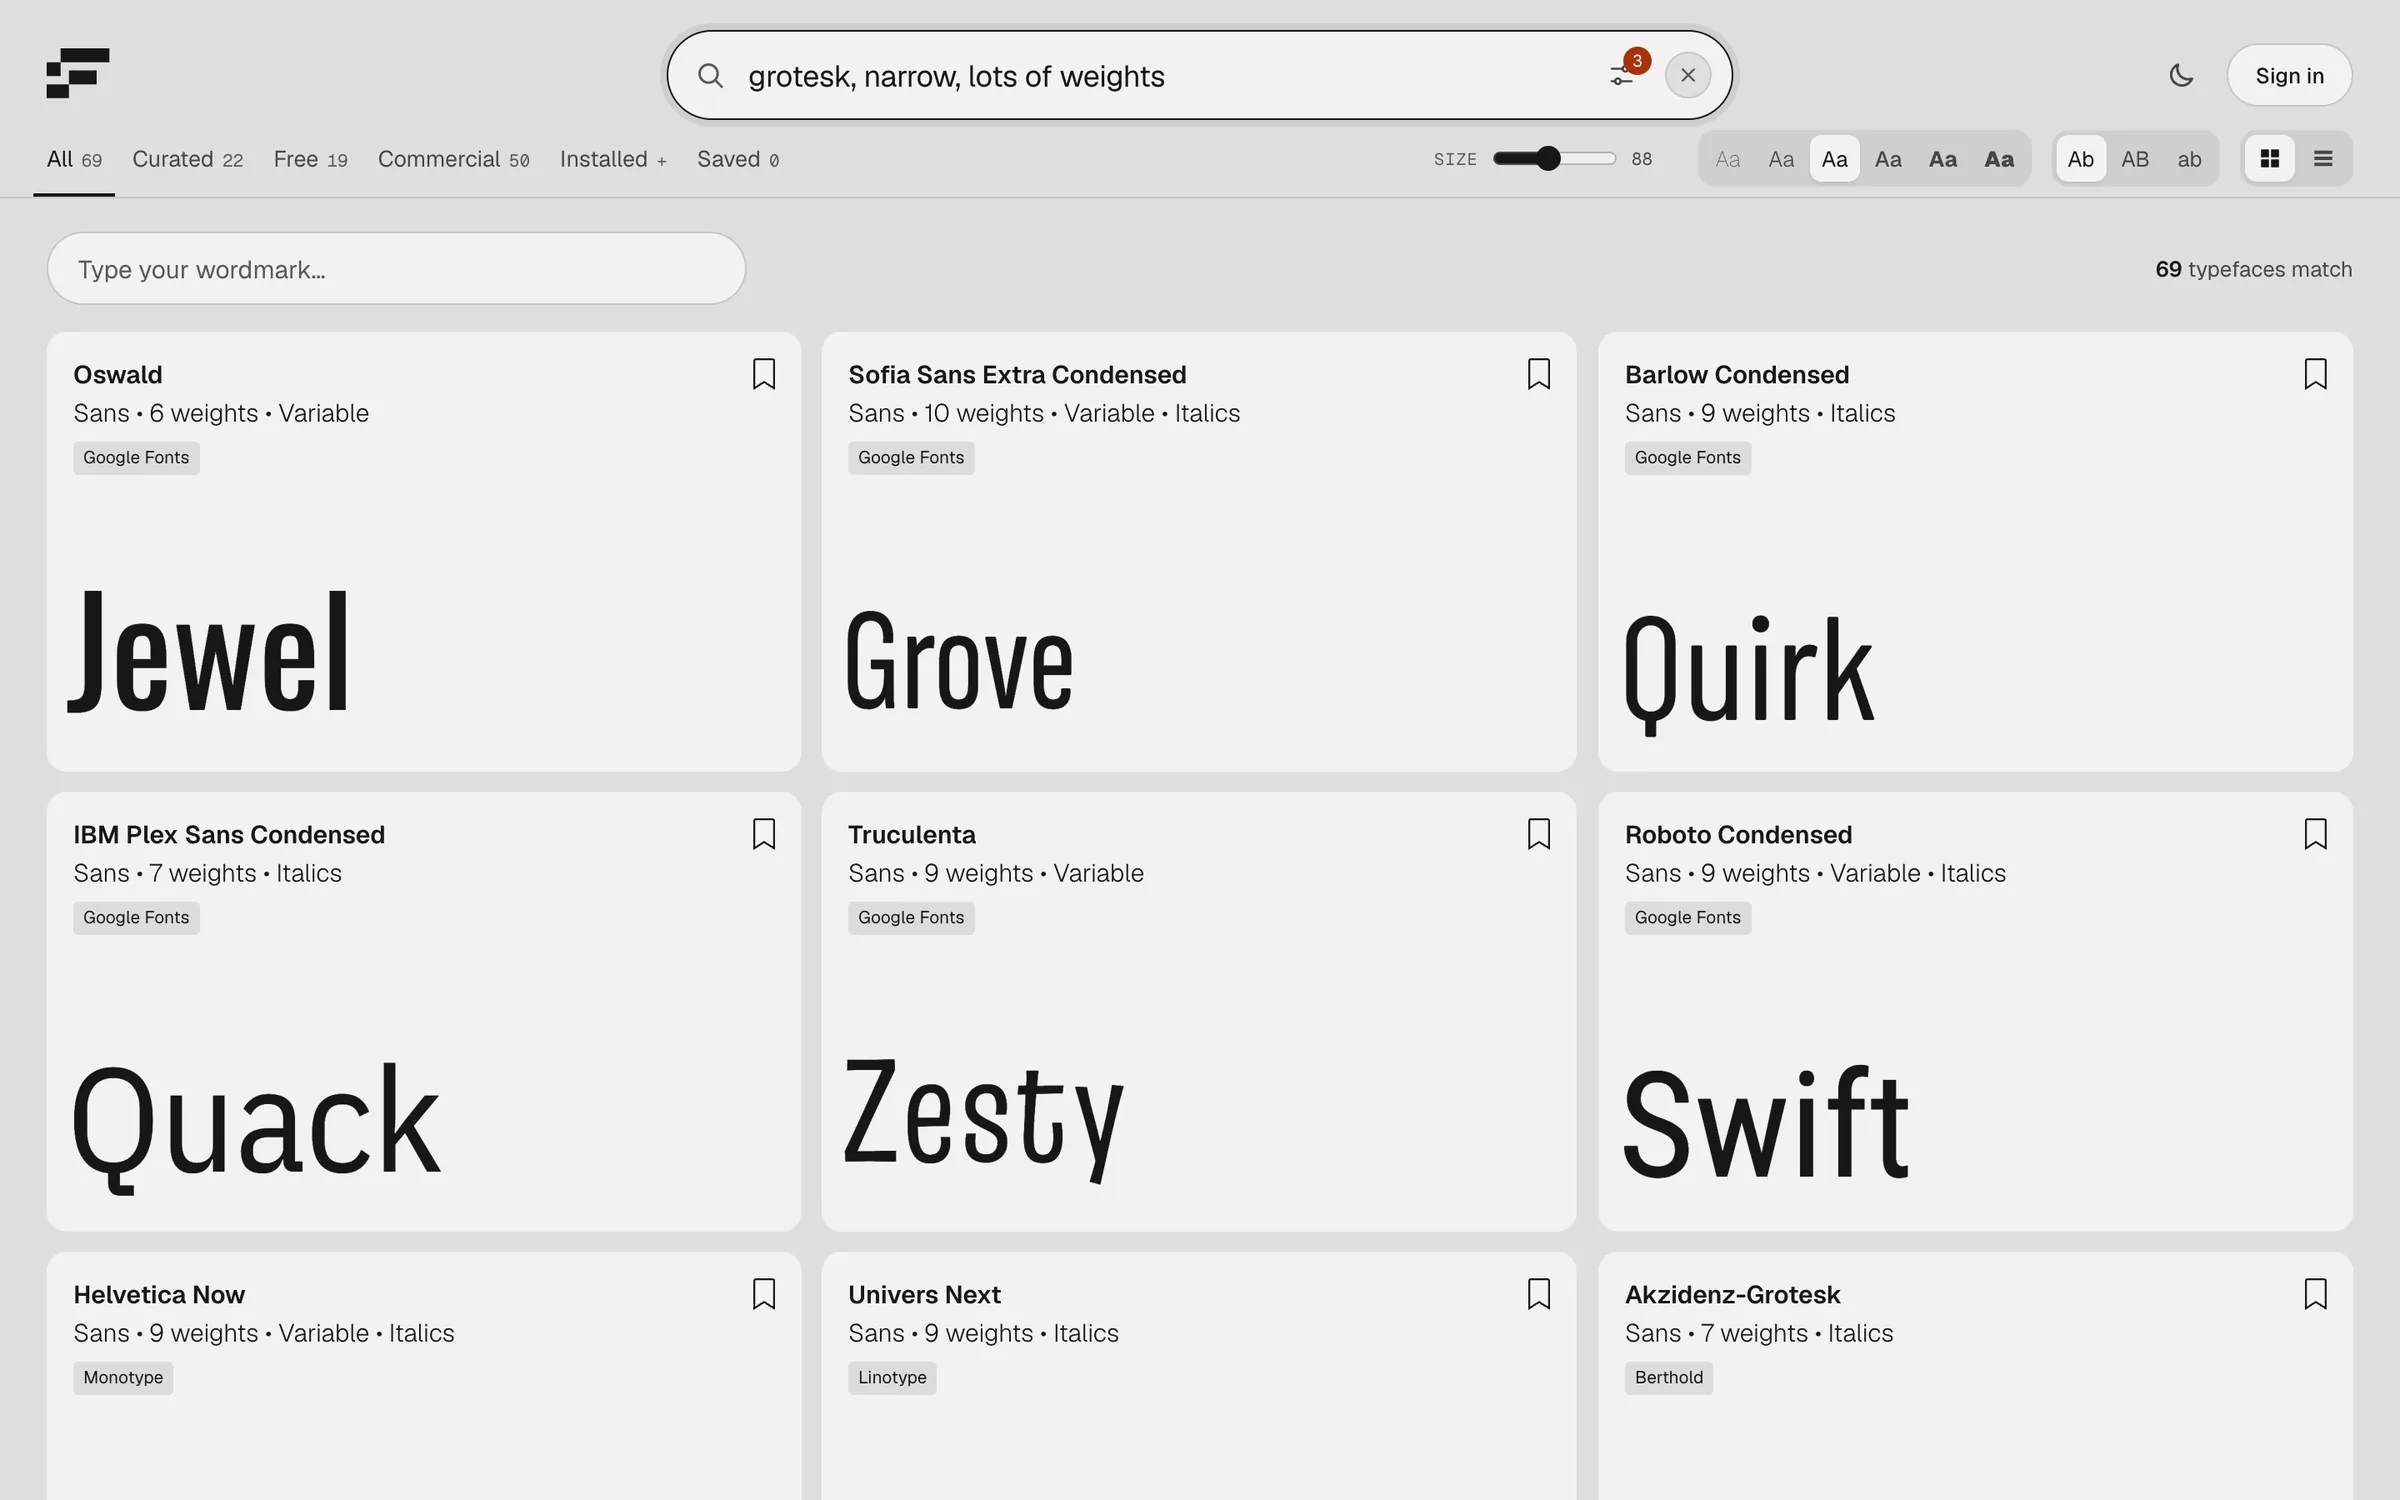The width and height of the screenshot is (2400, 1500).
Task: Switch to list view layout
Action: [x=2323, y=159]
